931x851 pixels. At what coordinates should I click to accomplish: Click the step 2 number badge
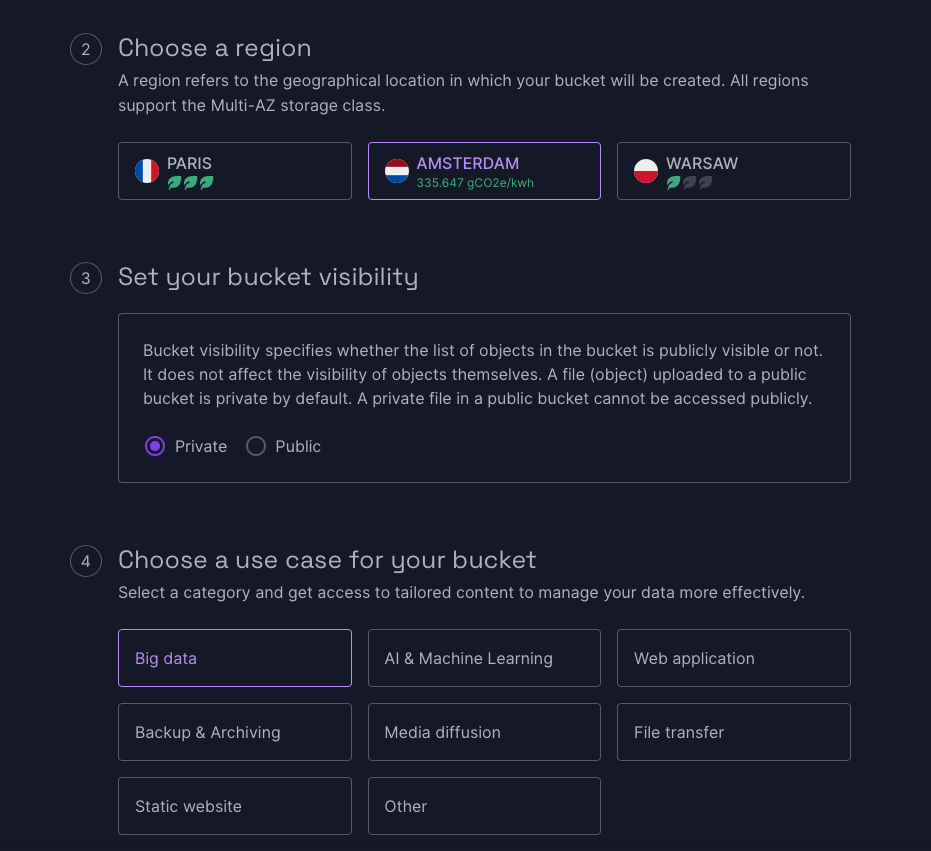pyautogui.click(x=86, y=49)
